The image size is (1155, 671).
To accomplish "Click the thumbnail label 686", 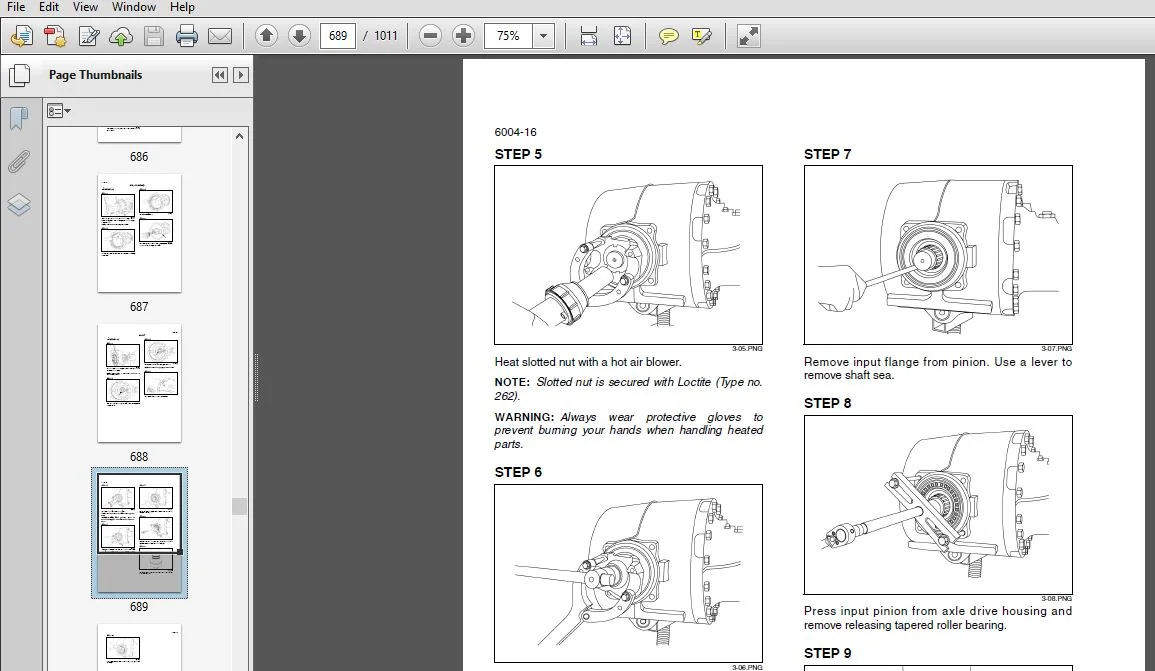I will pos(139,157).
